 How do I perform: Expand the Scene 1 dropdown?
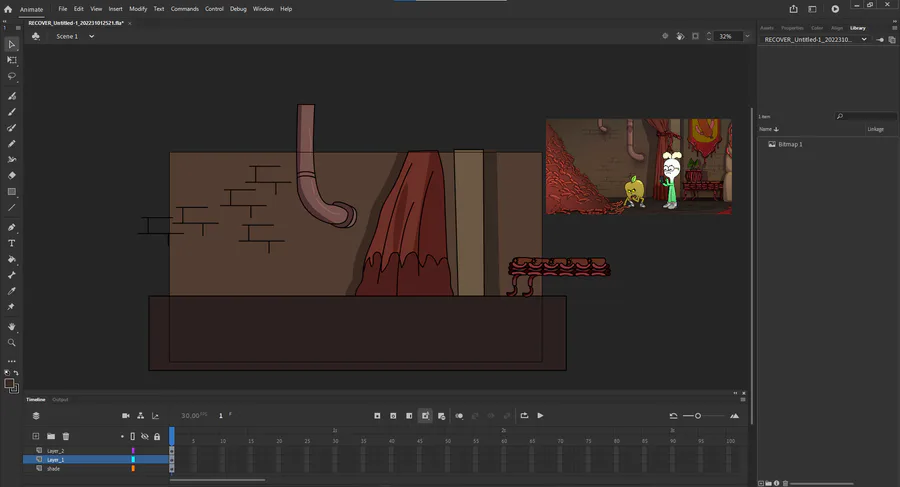91,36
